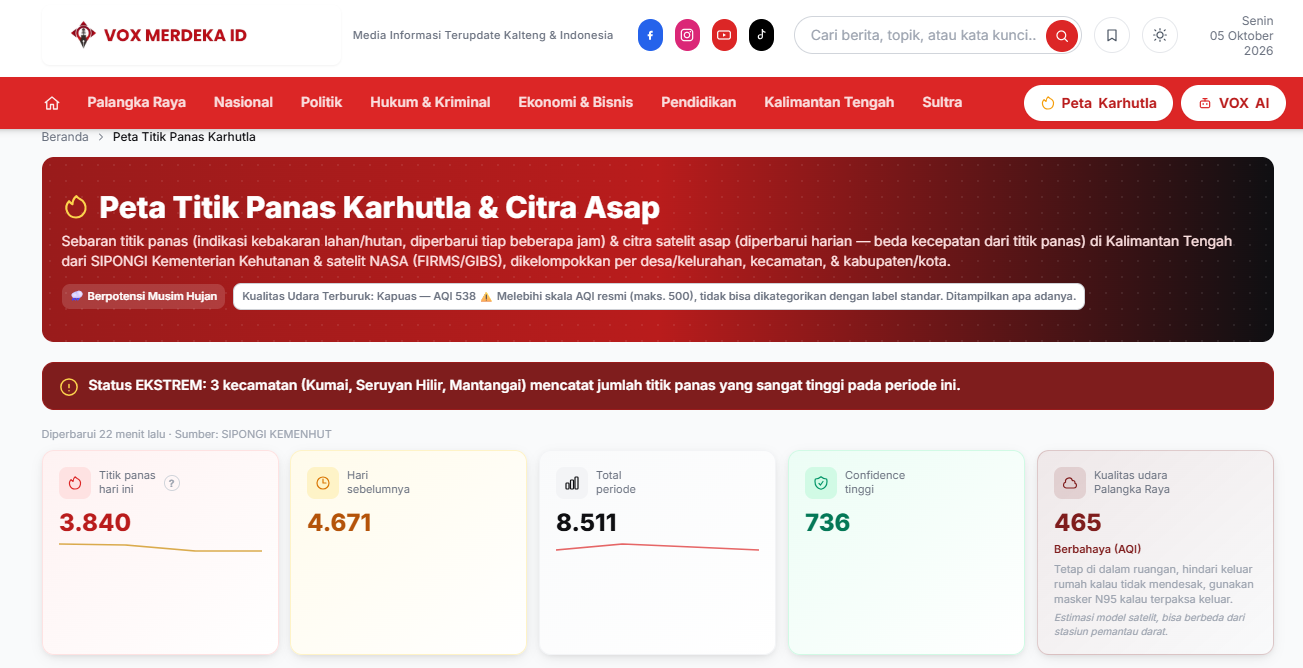The width and height of the screenshot is (1303, 668).
Task: Click the Vox Merdeka ID logo
Action: [x=159, y=35]
